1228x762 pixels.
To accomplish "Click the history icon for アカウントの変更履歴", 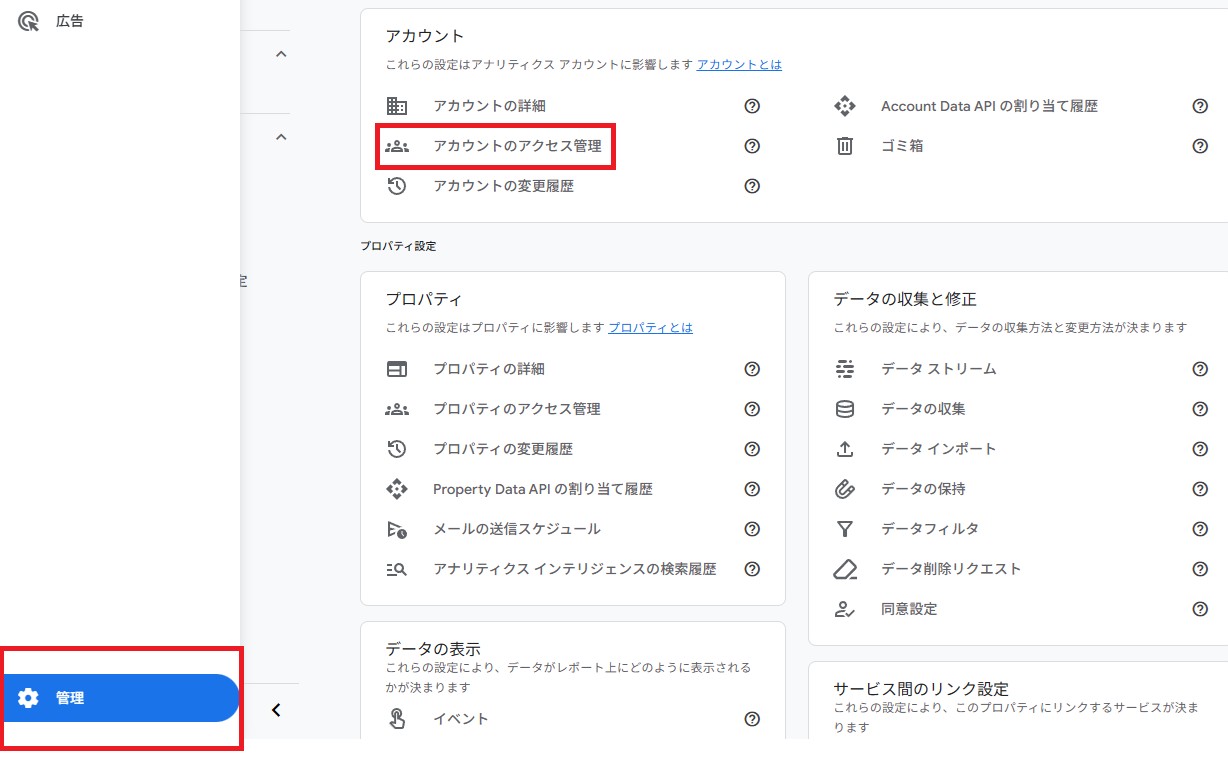I will pos(397,186).
